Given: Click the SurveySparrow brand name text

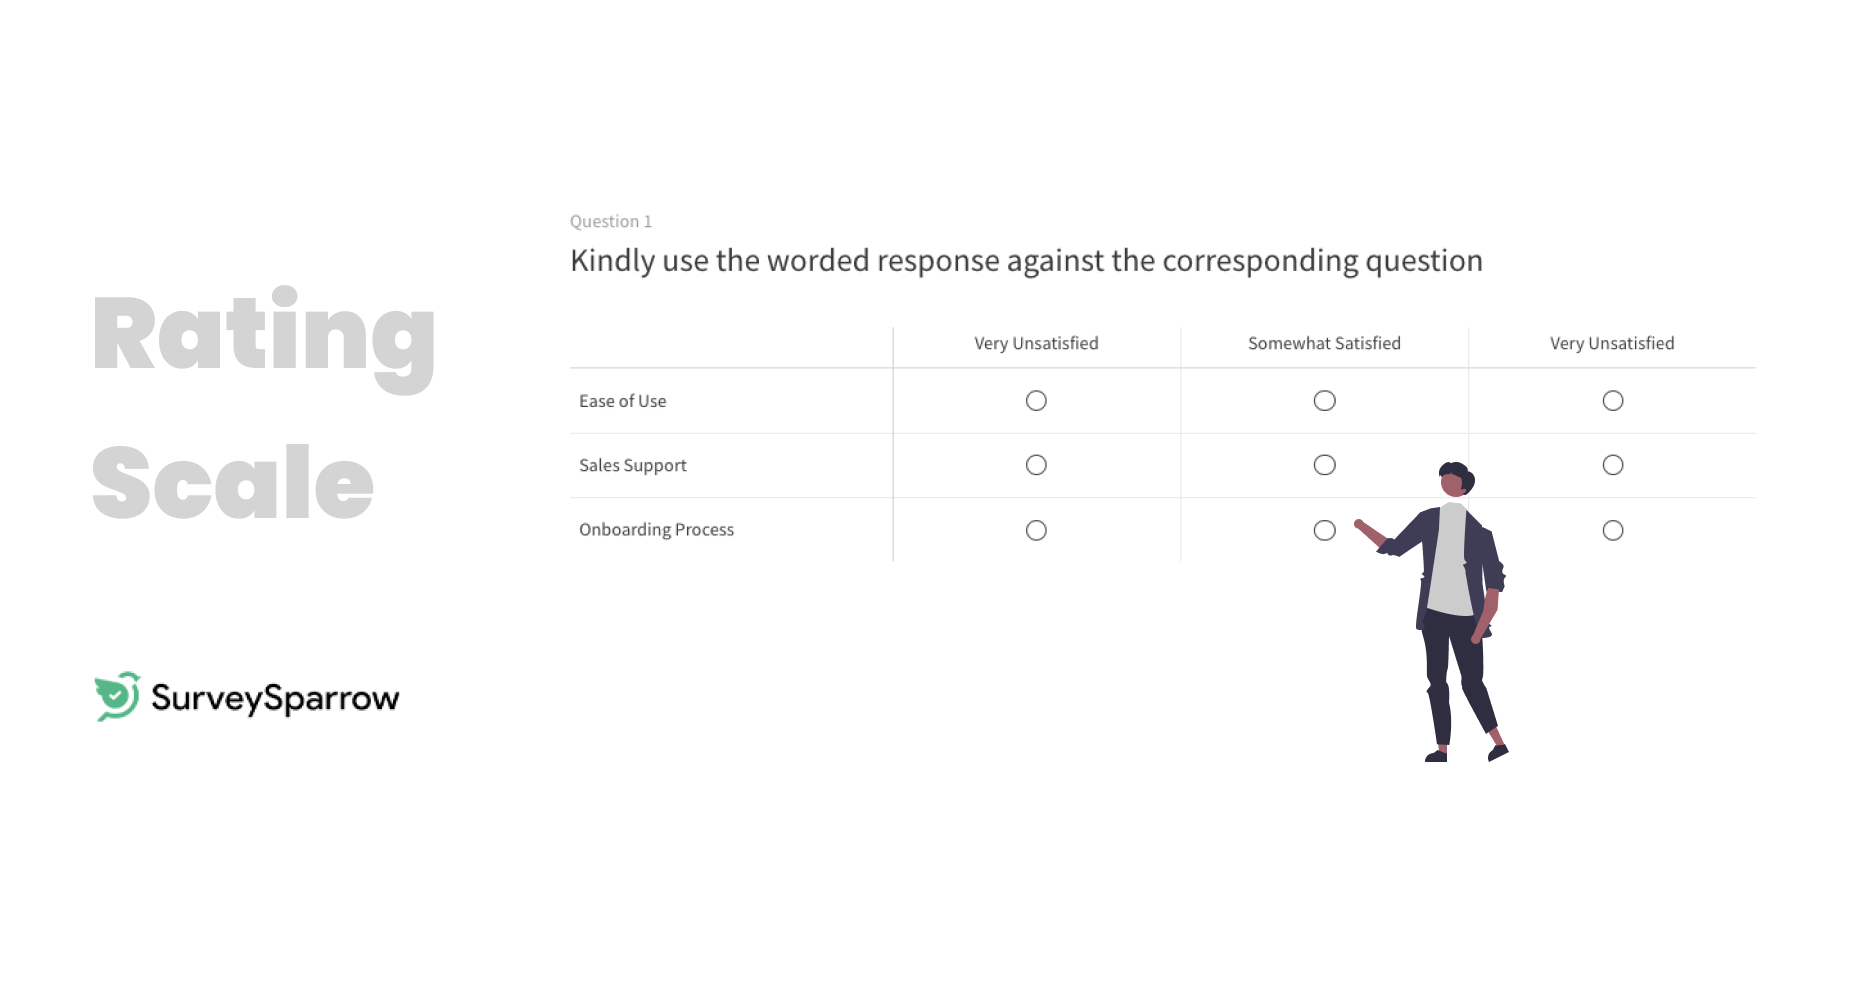Looking at the screenshot, I should 272,698.
